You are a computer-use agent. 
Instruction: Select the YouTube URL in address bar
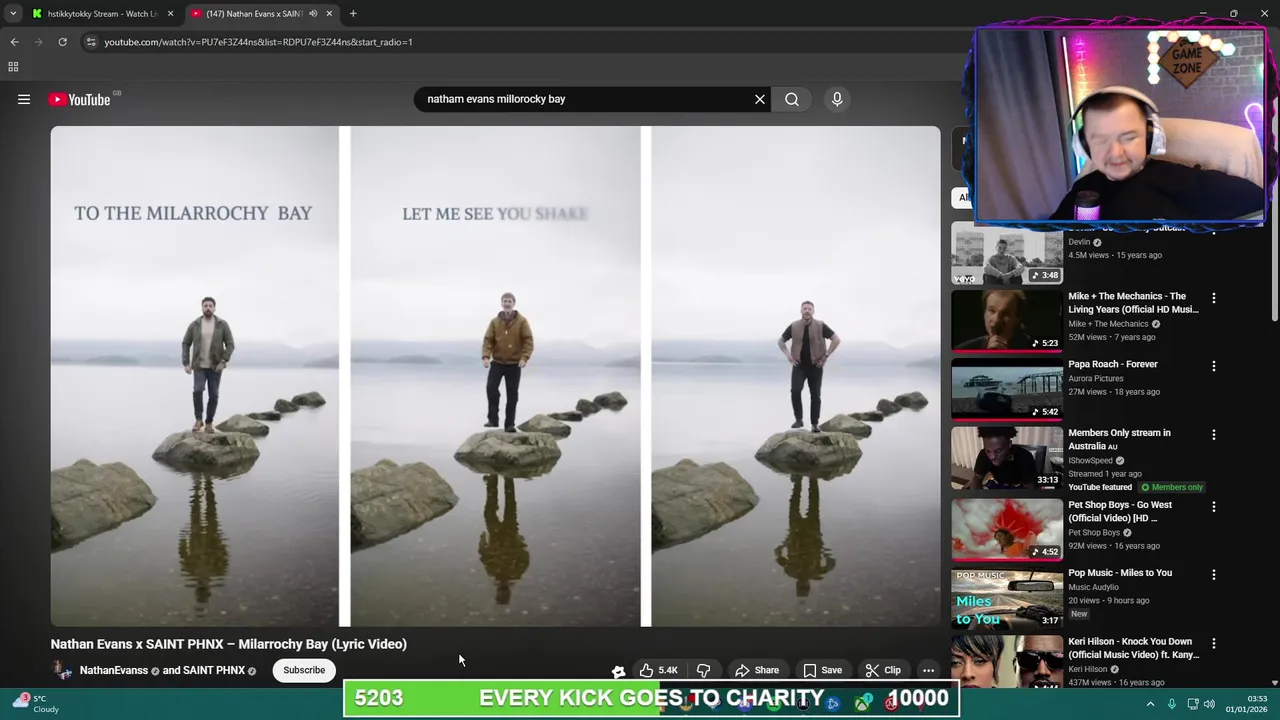click(x=258, y=42)
